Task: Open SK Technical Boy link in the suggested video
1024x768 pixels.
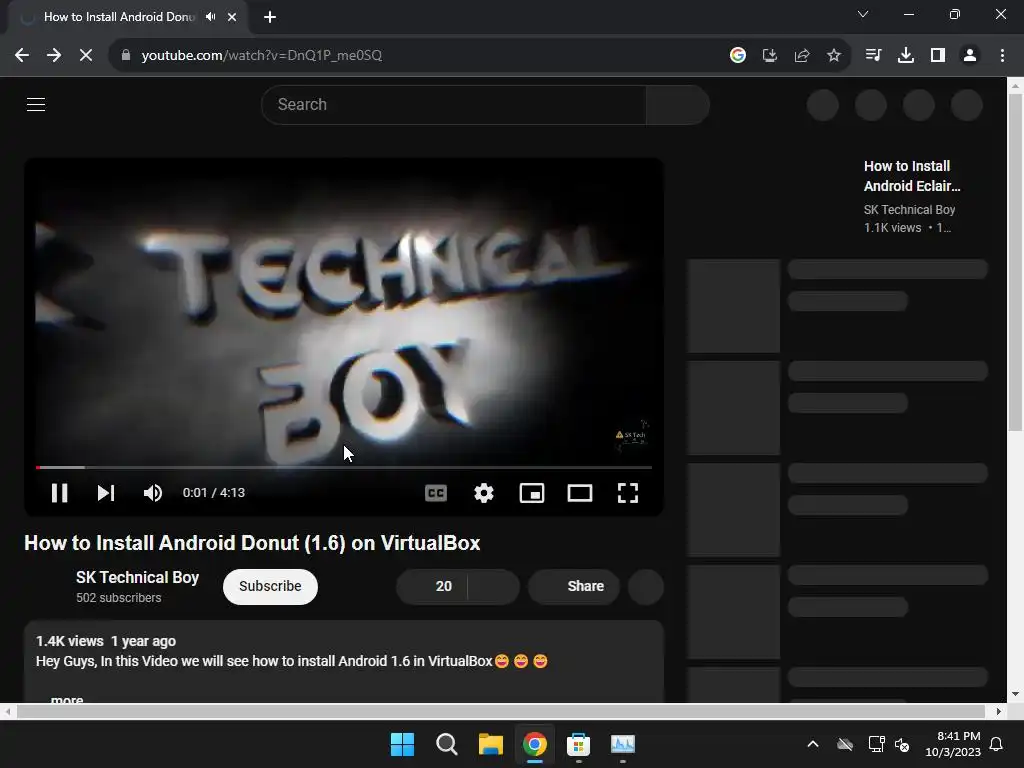Action: pyautogui.click(x=909, y=210)
